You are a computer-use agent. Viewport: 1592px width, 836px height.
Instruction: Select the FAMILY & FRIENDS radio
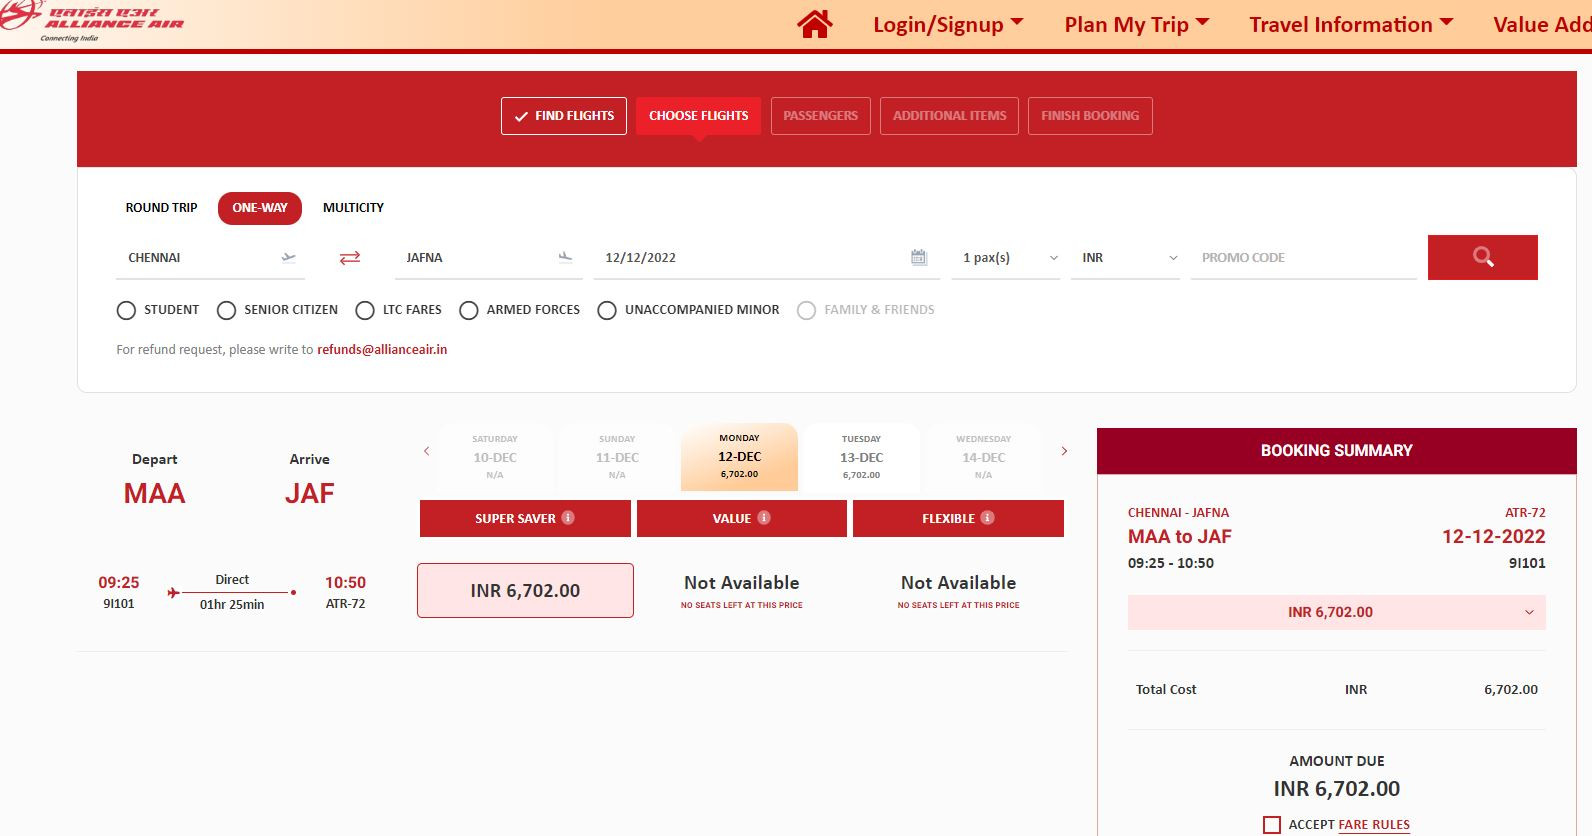[806, 310]
